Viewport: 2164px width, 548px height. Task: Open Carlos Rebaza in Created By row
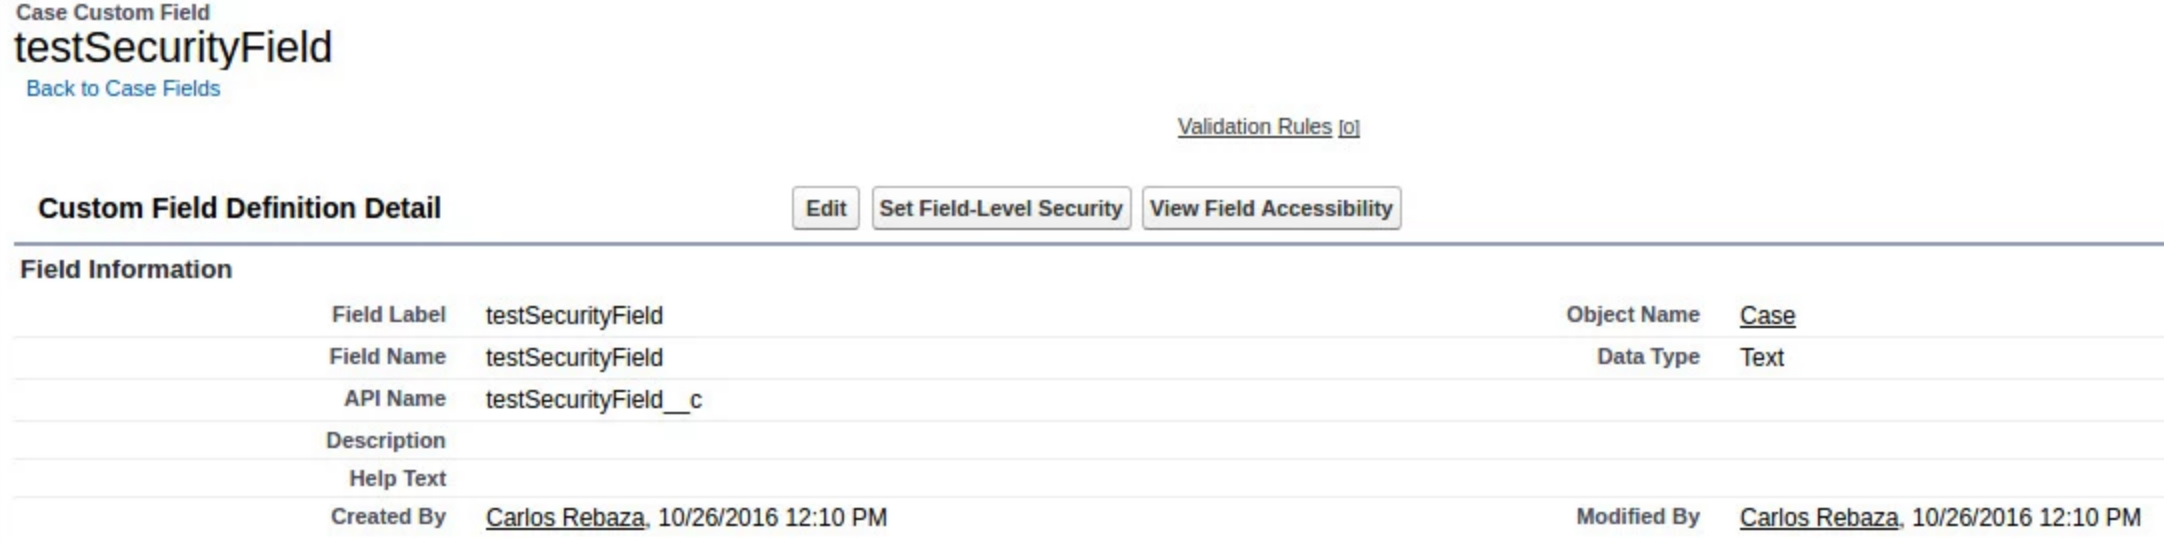[565, 518]
